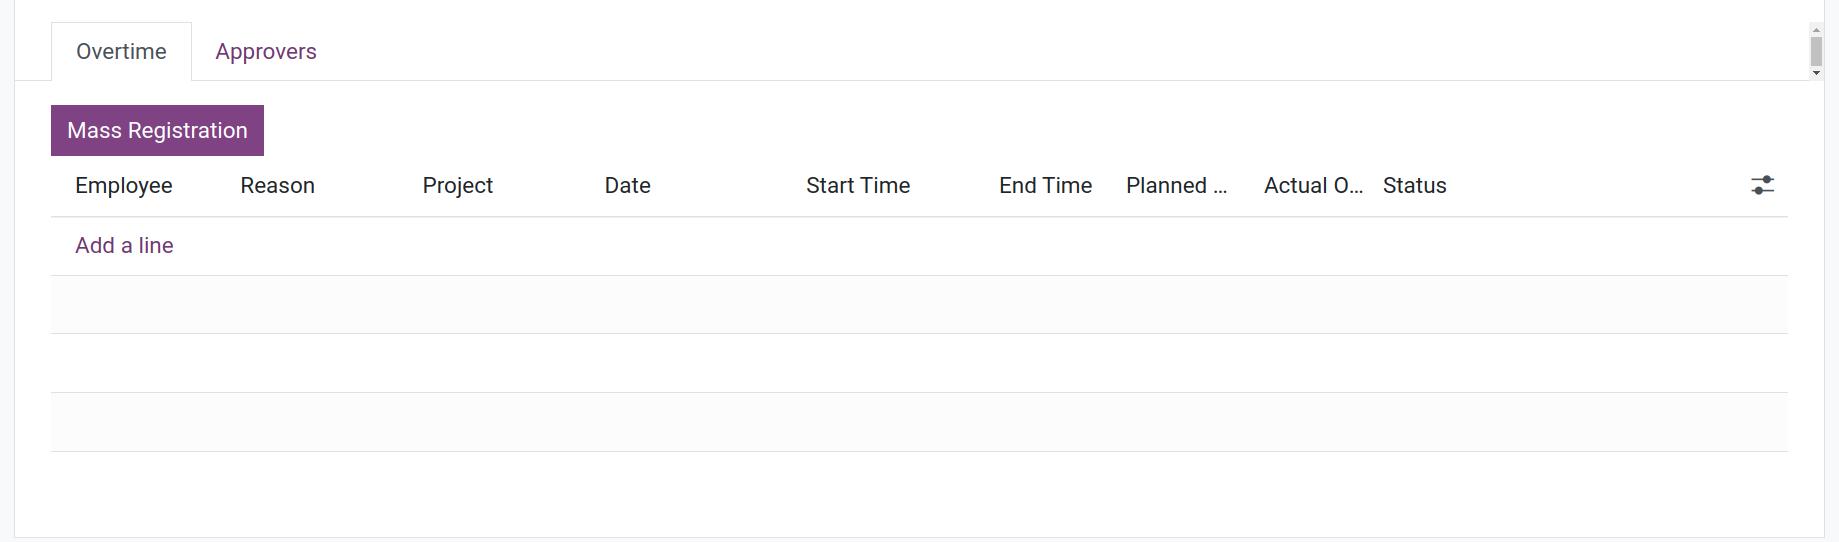The image size is (1839, 542).
Task: Switch to the Approvers tab
Action: click(x=266, y=52)
